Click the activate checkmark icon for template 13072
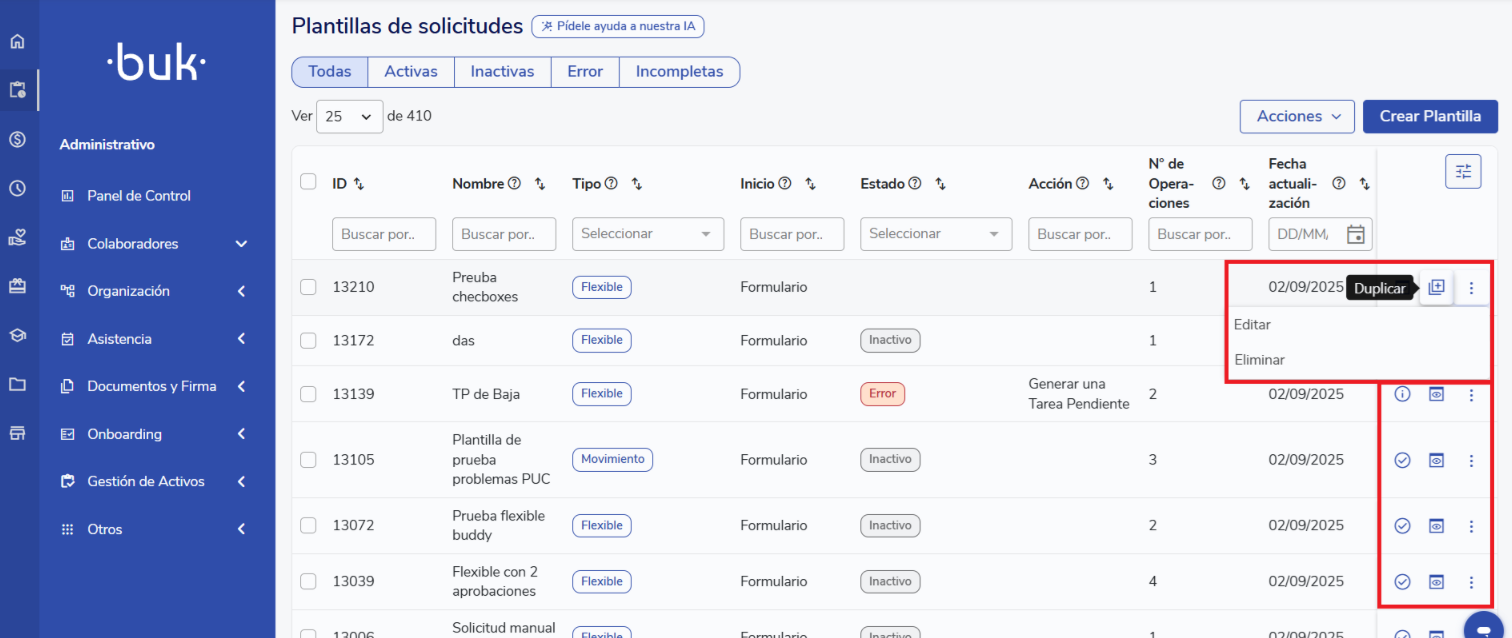This screenshot has height=638, width=1512. point(1402,526)
